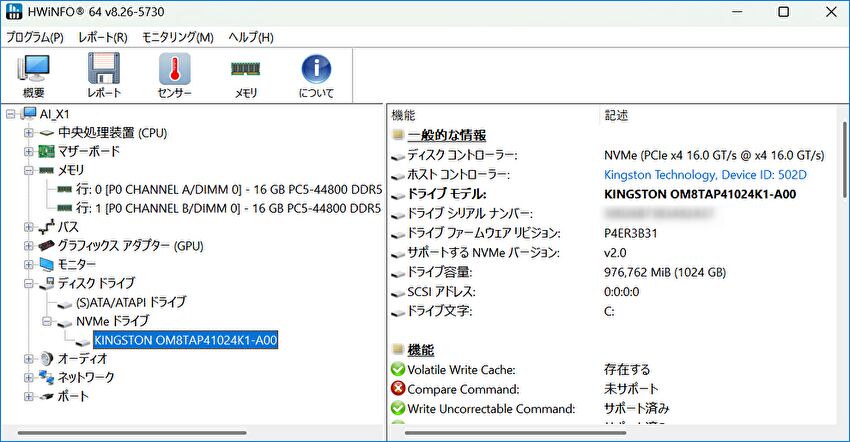Open the センサー thermometer icon
850x442 pixels.
click(x=175, y=69)
